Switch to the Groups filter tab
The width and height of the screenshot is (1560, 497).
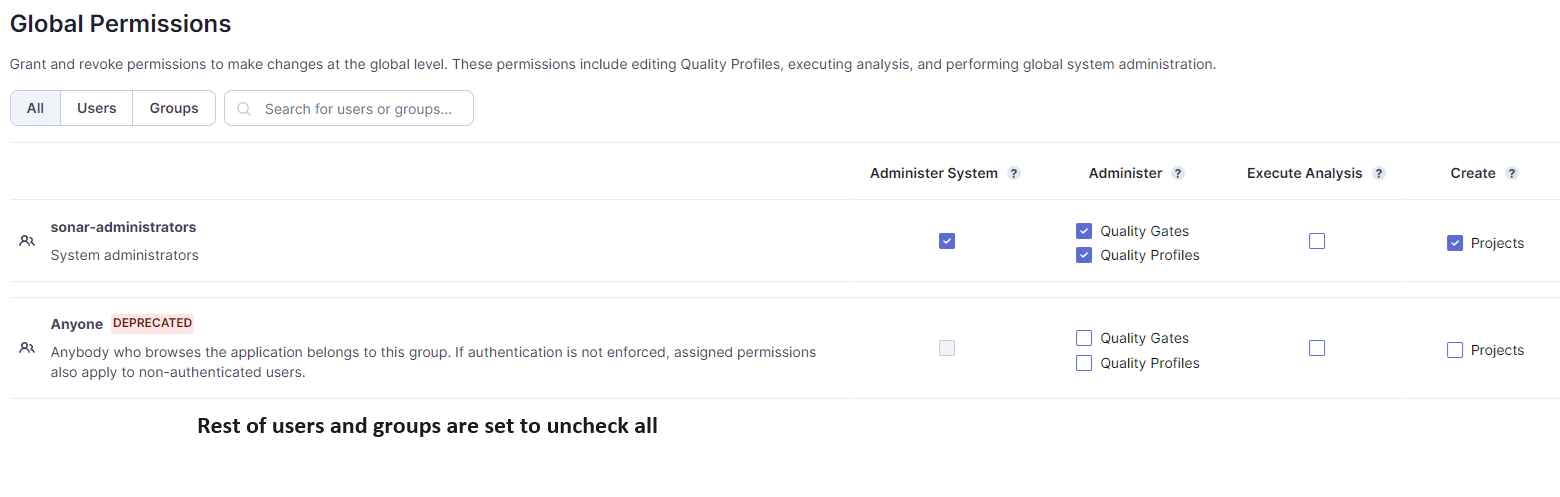(x=174, y=108)
